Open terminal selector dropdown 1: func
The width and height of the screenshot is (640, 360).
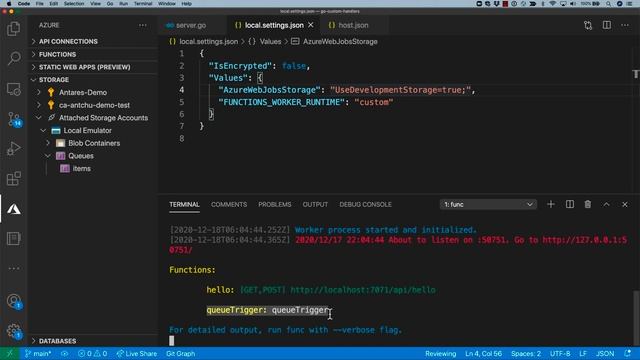pos(488,204)
